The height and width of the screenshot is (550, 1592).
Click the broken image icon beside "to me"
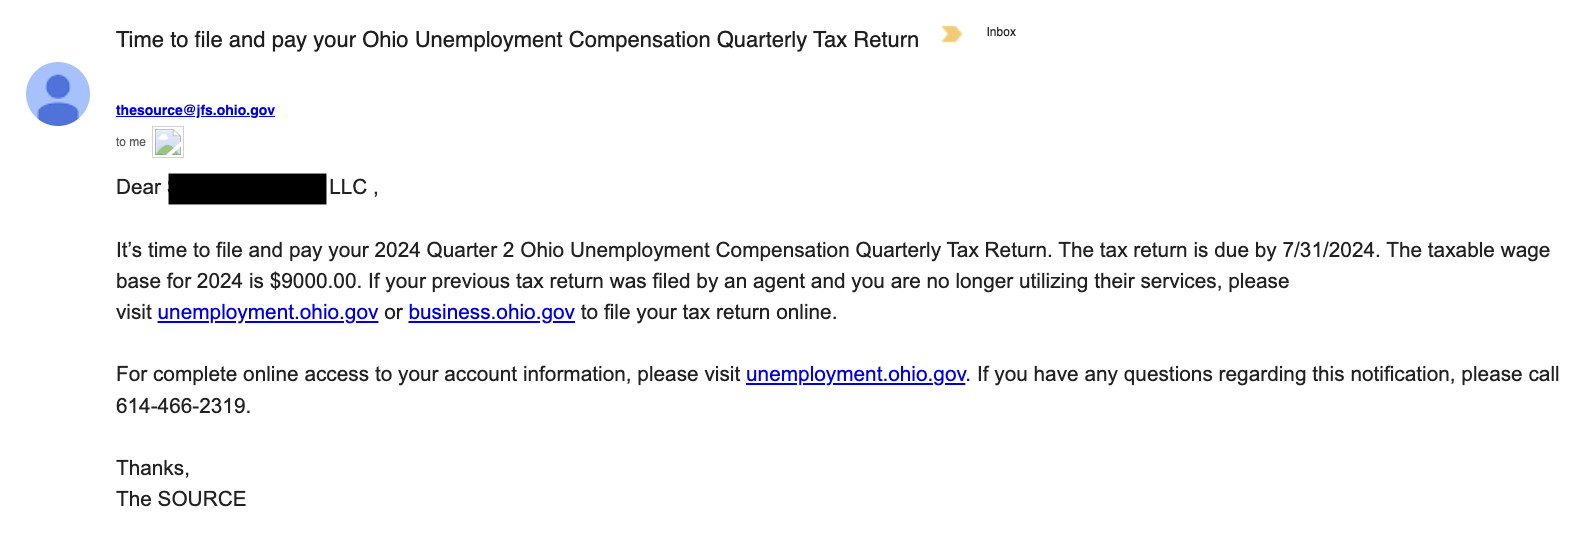168,143
